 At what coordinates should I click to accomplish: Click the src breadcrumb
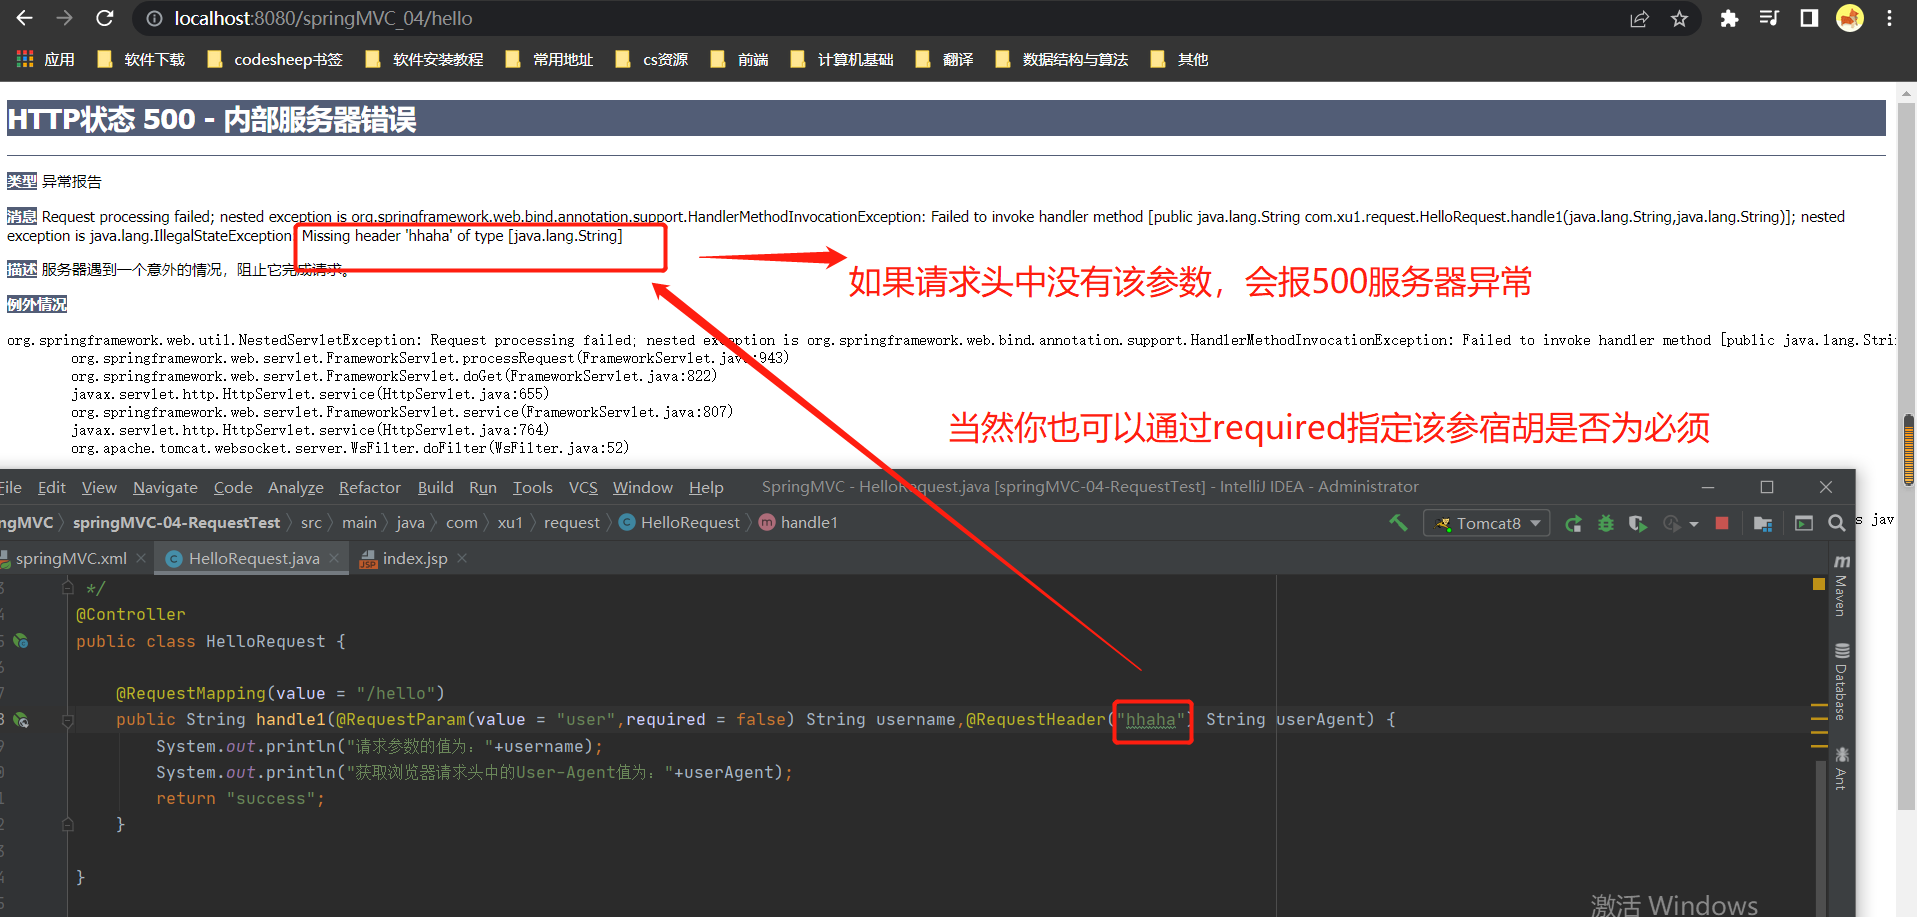(311, 522)
